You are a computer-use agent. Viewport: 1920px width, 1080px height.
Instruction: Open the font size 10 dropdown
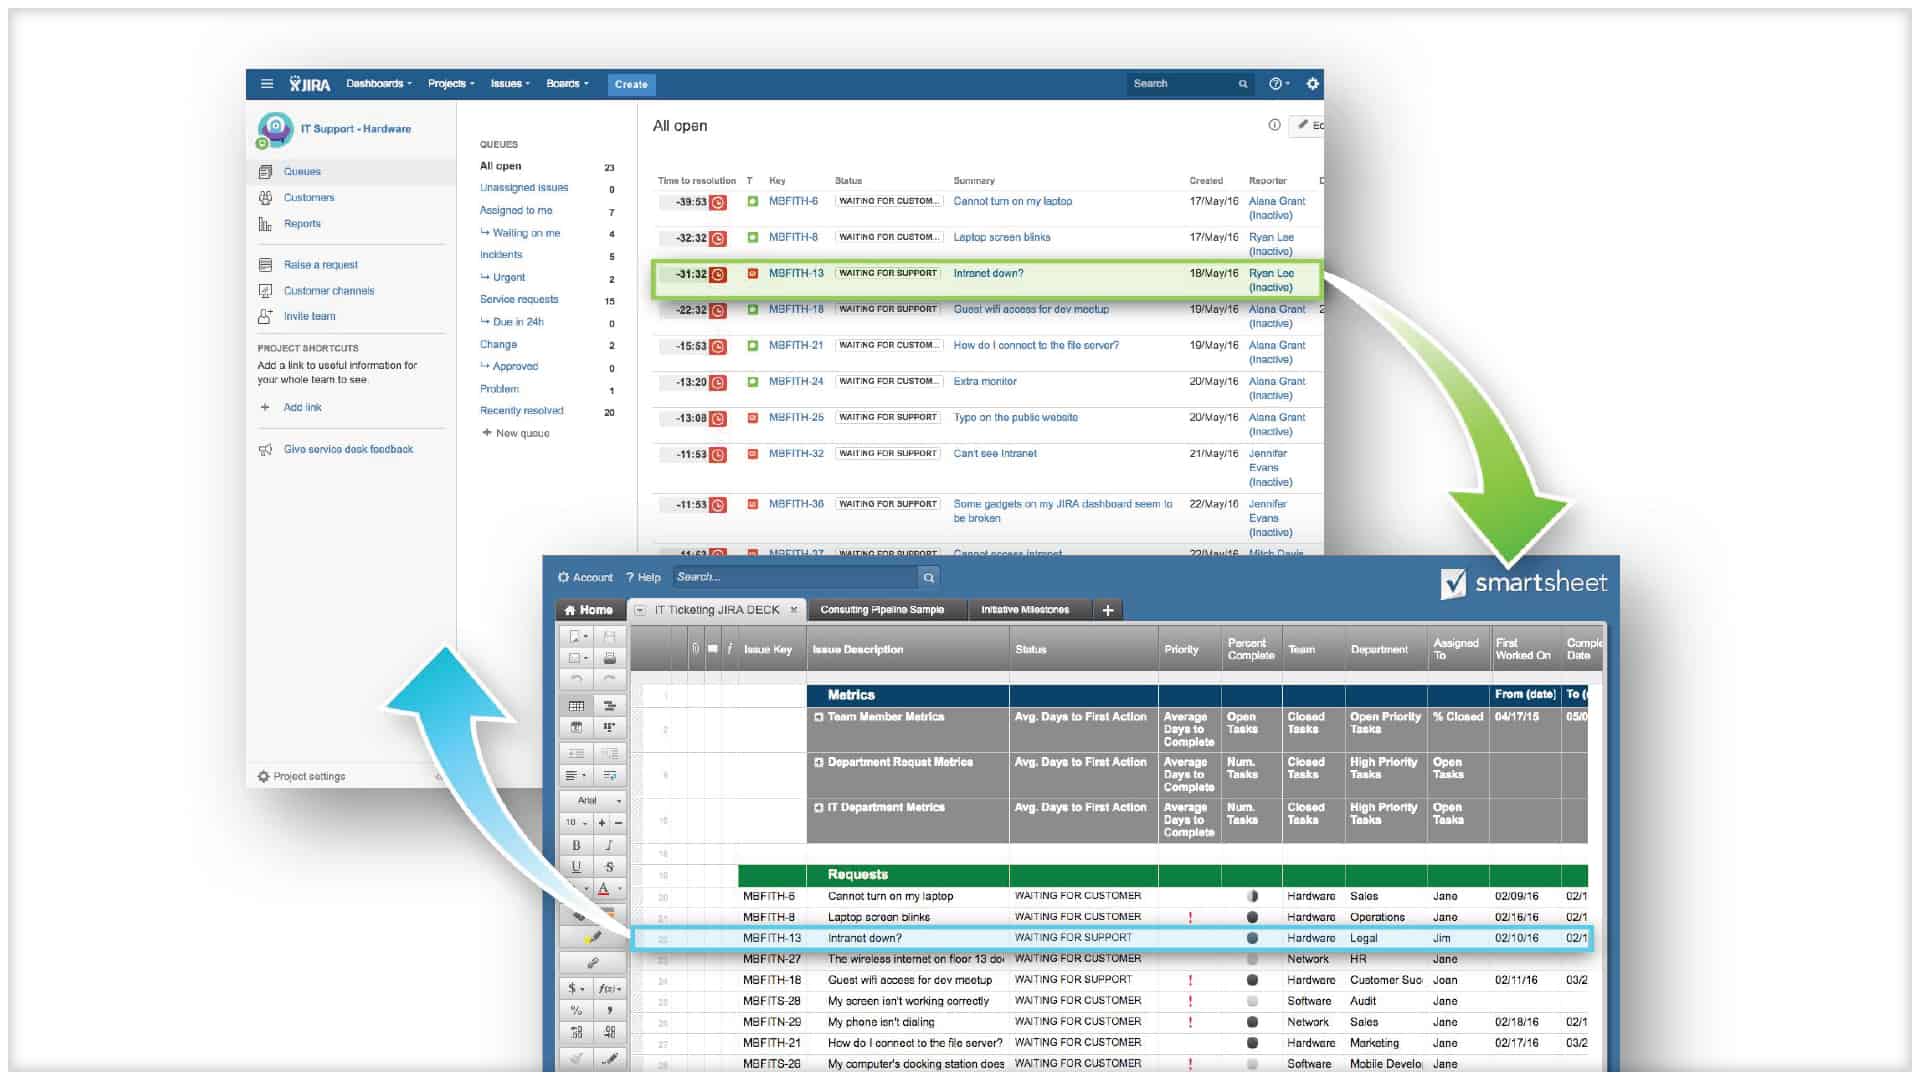click(576, 823)
